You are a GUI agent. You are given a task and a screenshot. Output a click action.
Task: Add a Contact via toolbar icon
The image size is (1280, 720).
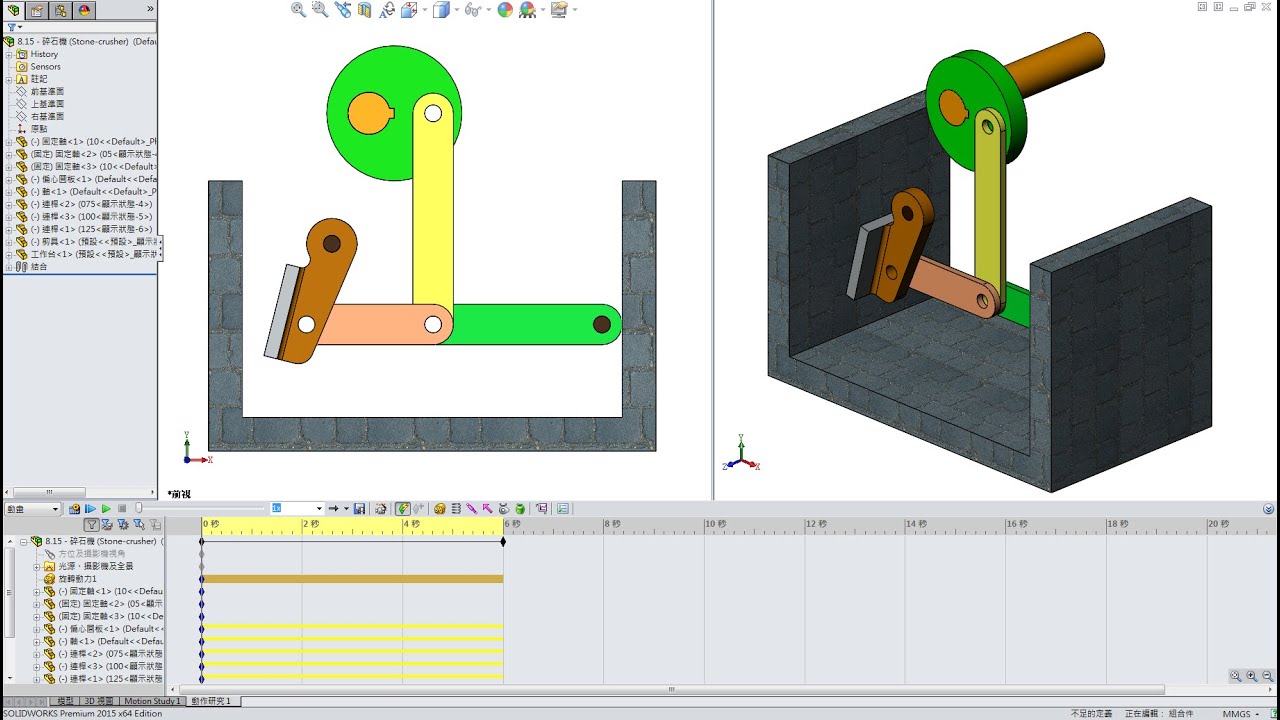pyautogui.click(x=504, y=509)
